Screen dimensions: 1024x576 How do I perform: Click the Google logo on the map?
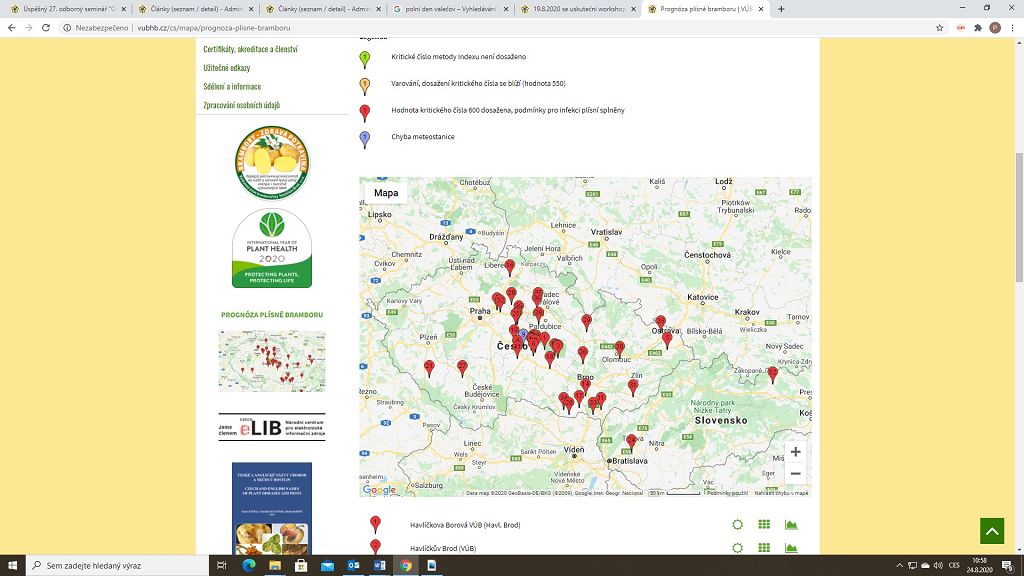pyautogui.click(x=379, y=490)
